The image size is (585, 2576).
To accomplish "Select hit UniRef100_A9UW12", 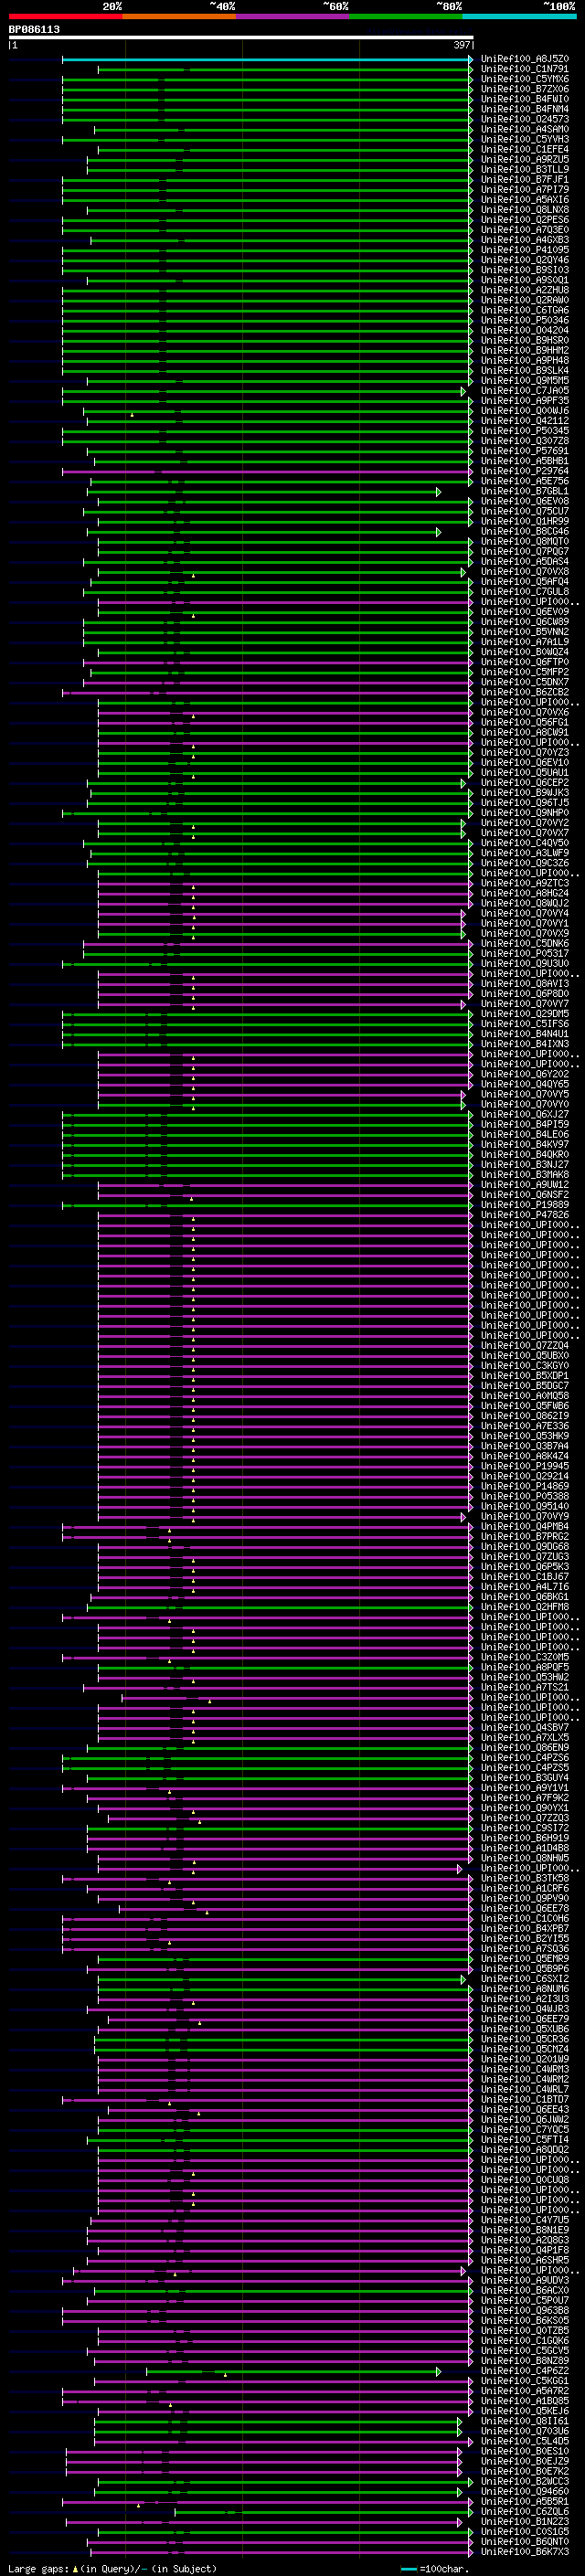I will tap(525, 1185).
